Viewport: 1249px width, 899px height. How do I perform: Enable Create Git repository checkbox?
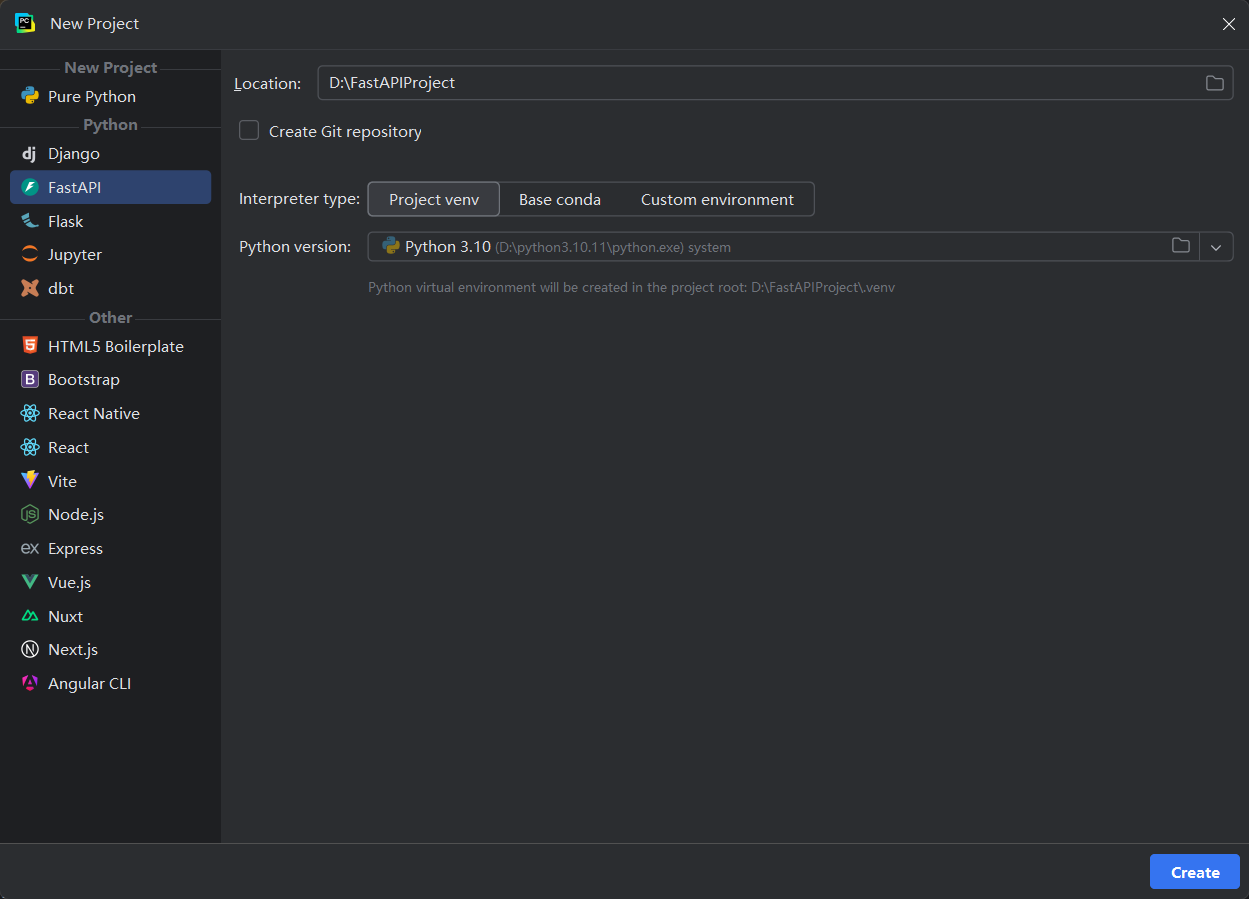click(x=249, y=131)
